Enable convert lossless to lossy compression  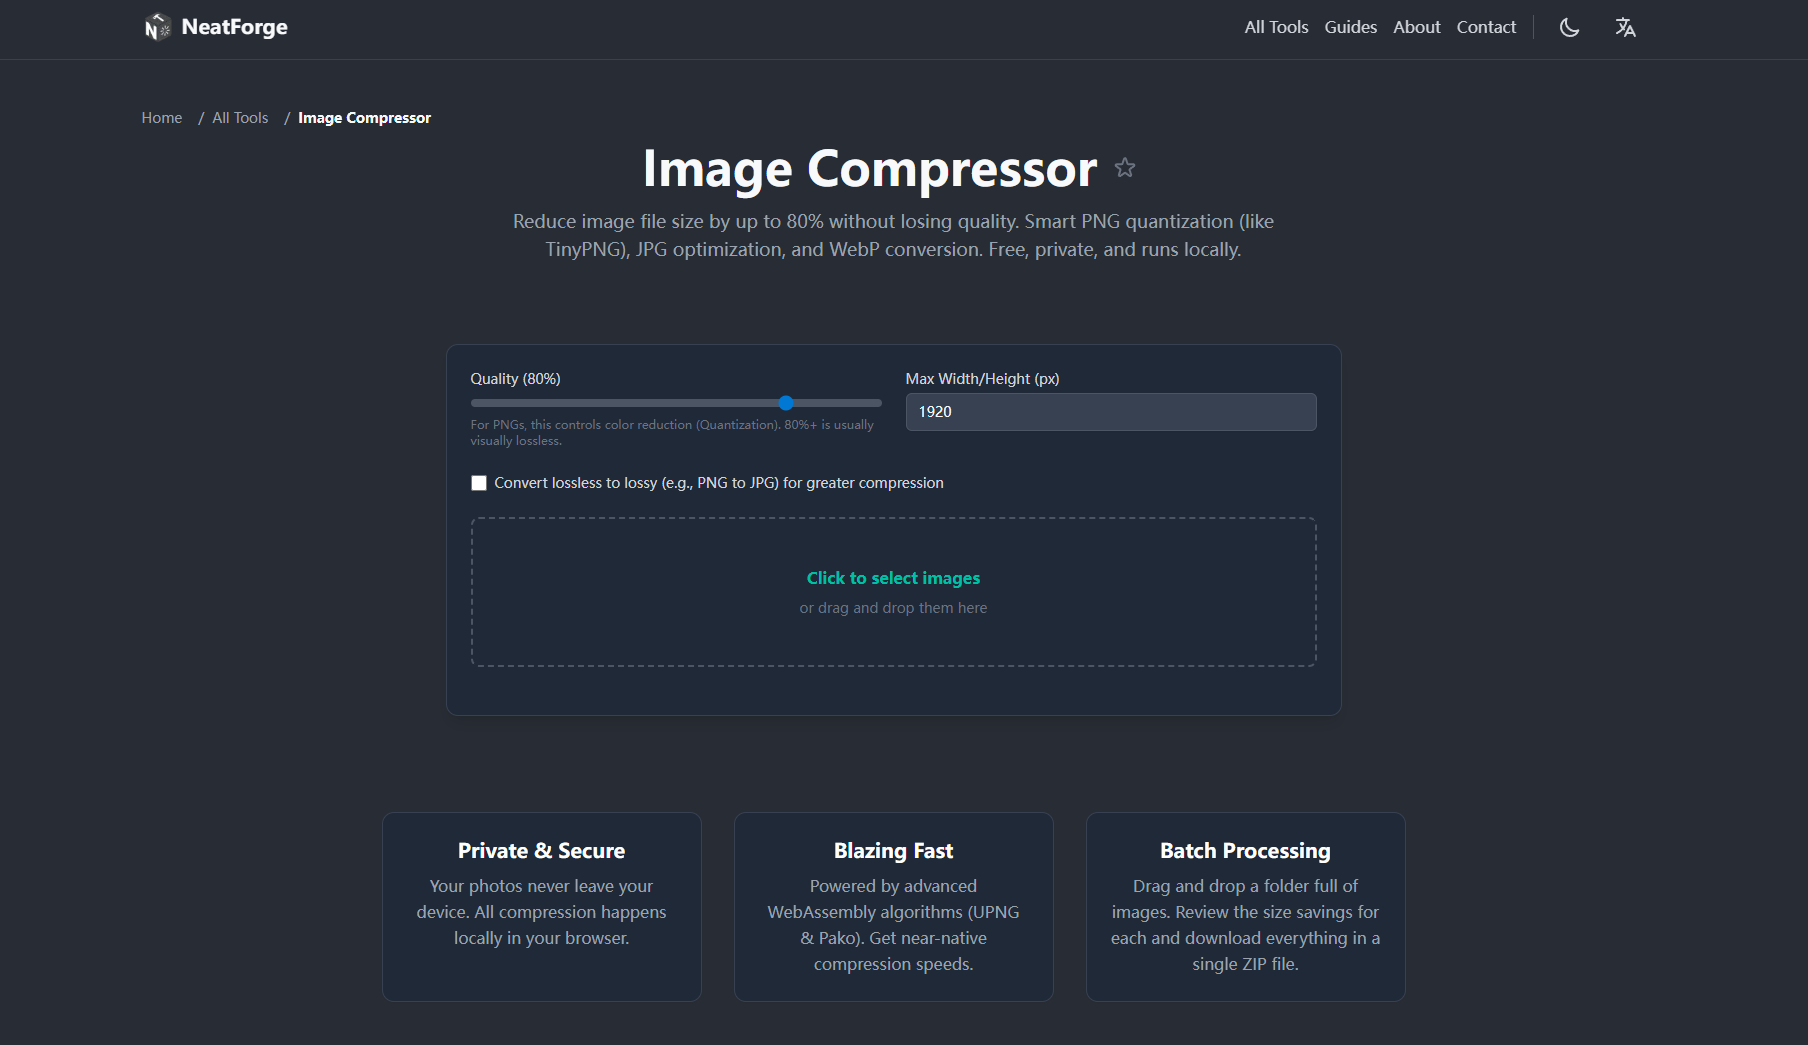479,482
